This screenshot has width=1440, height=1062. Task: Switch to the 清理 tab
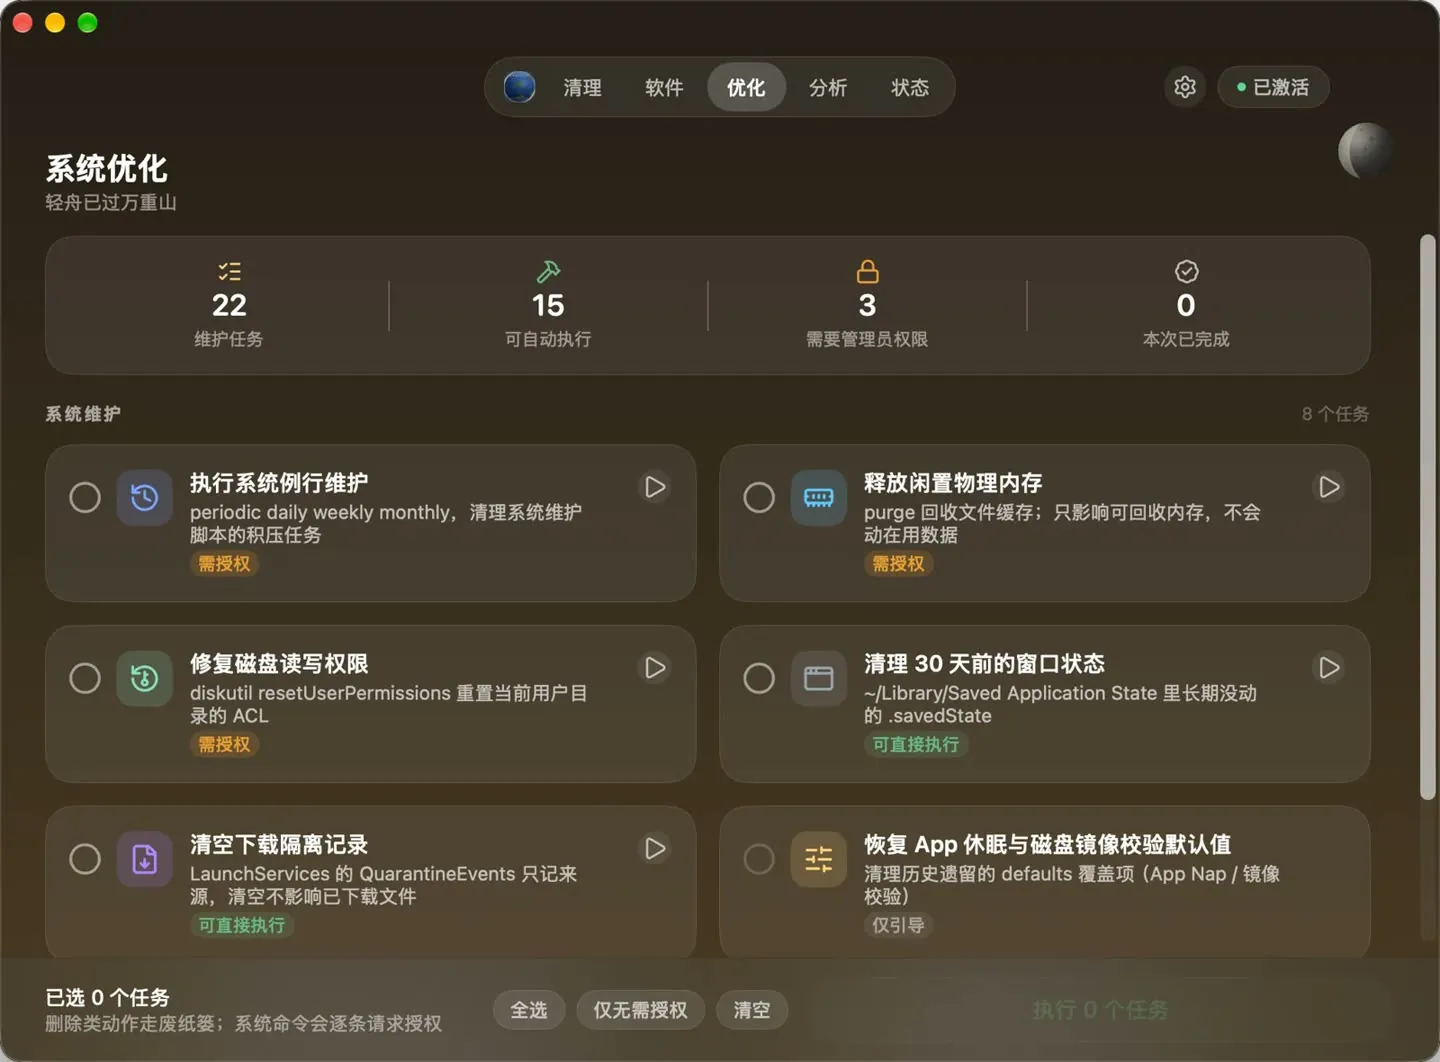click(x=582, y=88)
